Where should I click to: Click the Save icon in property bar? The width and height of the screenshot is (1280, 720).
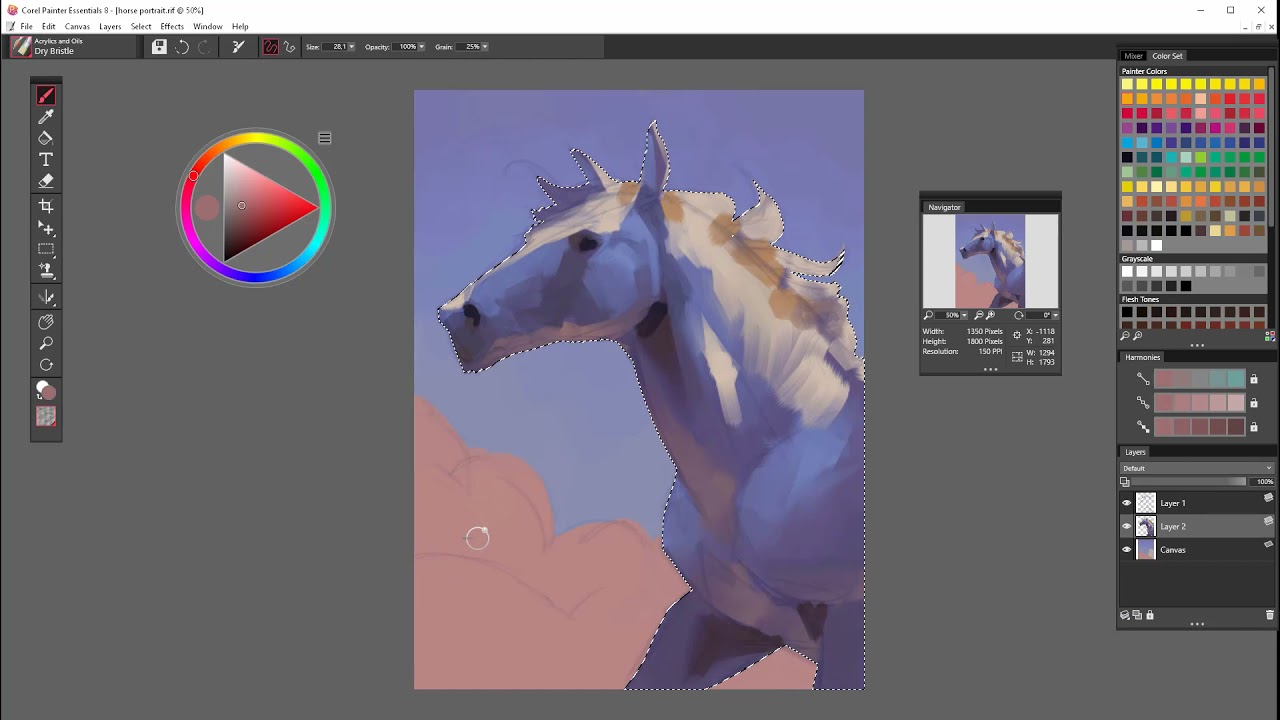click(159, 47)
